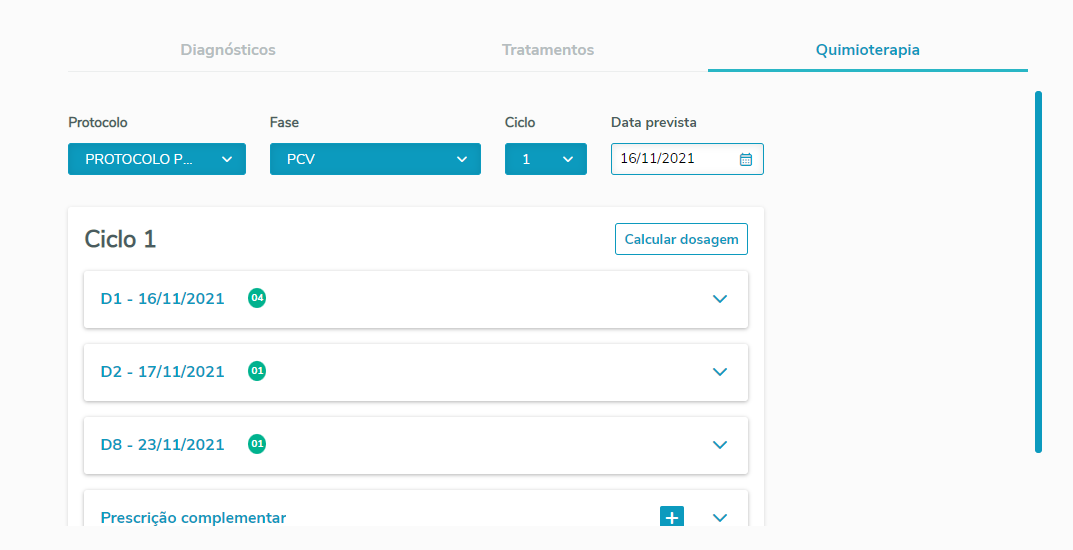Click the vertical scrollbar on the right
1073x550 pixels.
tap(1038, 272)
